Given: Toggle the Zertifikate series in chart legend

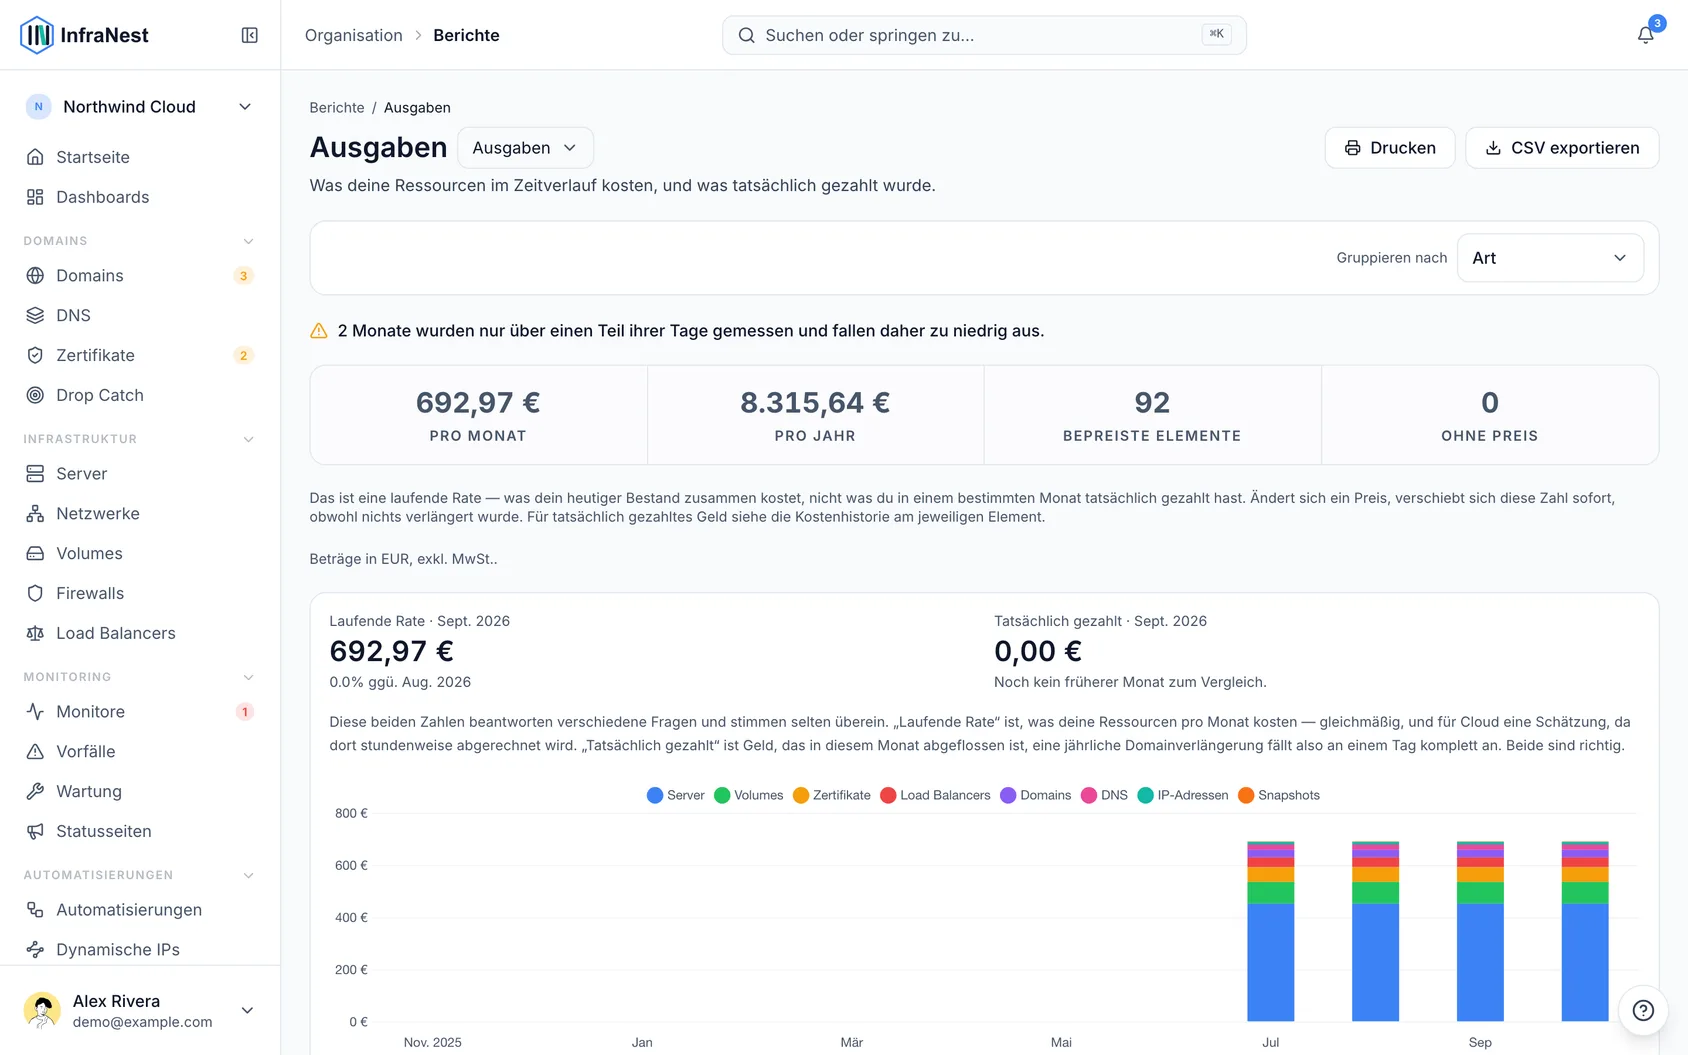Looking at the screenshot, I should (x=832, y=796).
